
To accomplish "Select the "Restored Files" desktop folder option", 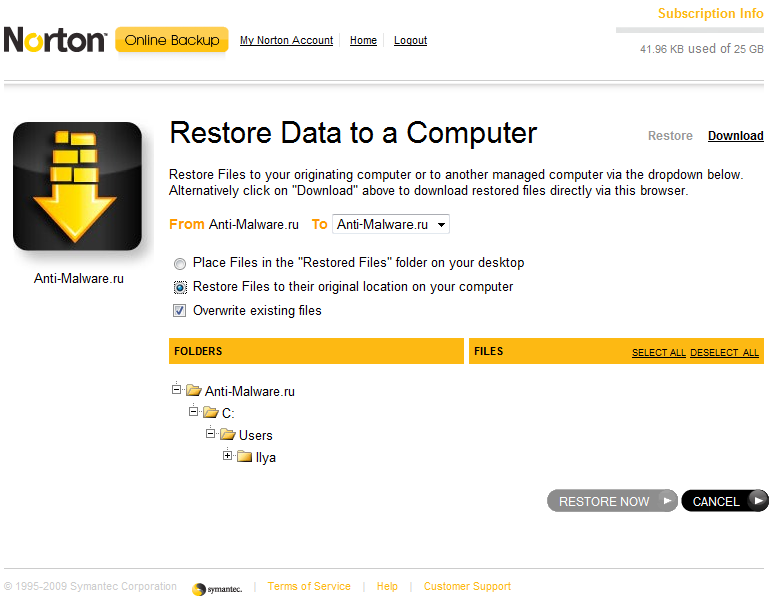I will coord(180,264).
